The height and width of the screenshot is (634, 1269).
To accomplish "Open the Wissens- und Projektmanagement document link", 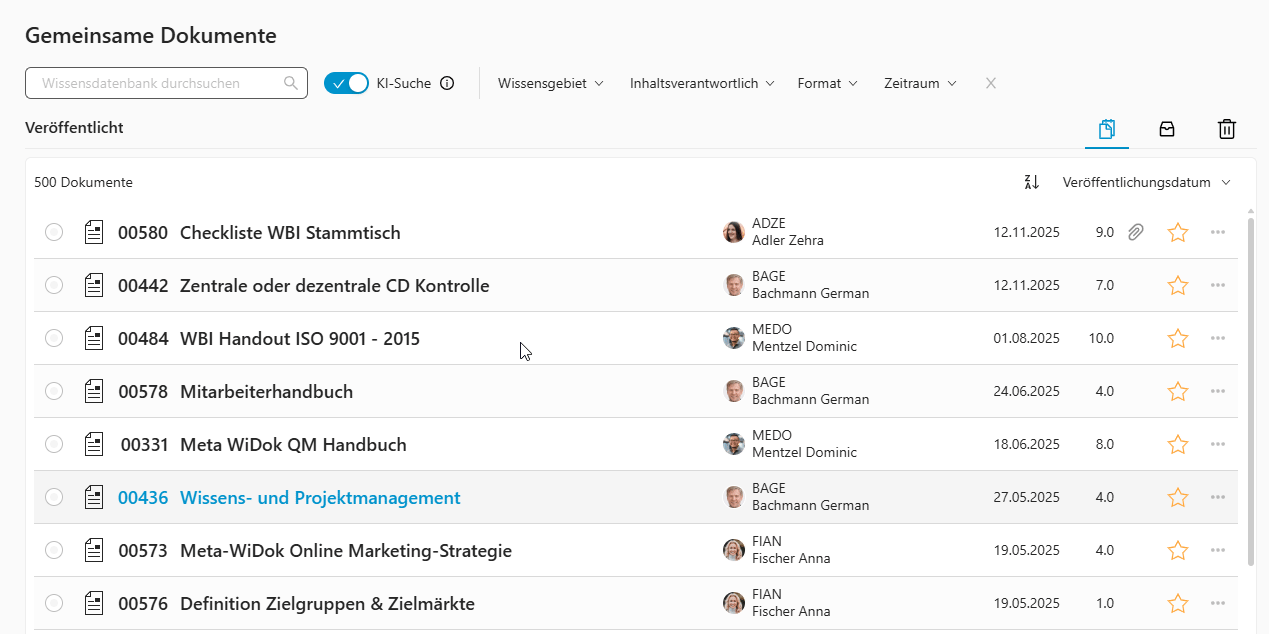I will [x=320, y=497].
